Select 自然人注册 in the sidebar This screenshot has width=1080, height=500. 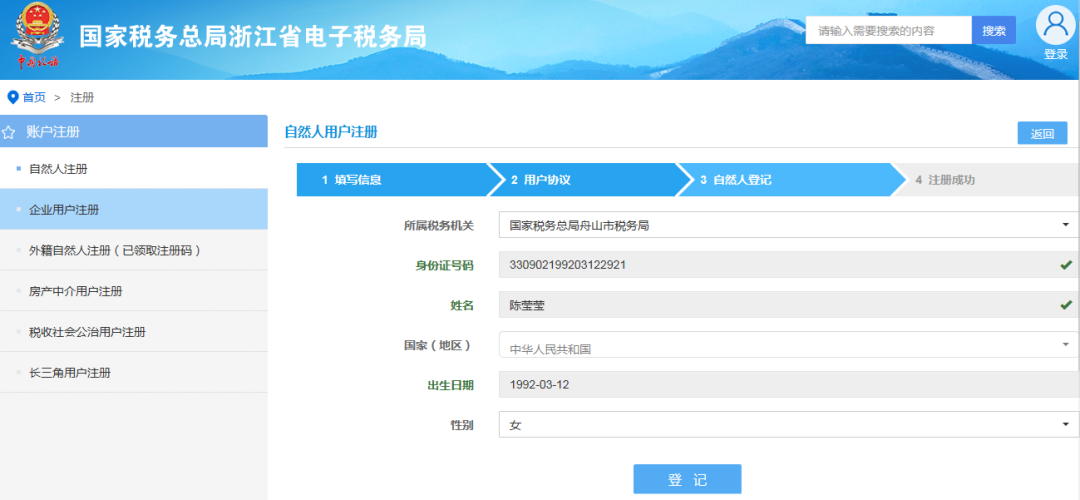pos(134,169)
